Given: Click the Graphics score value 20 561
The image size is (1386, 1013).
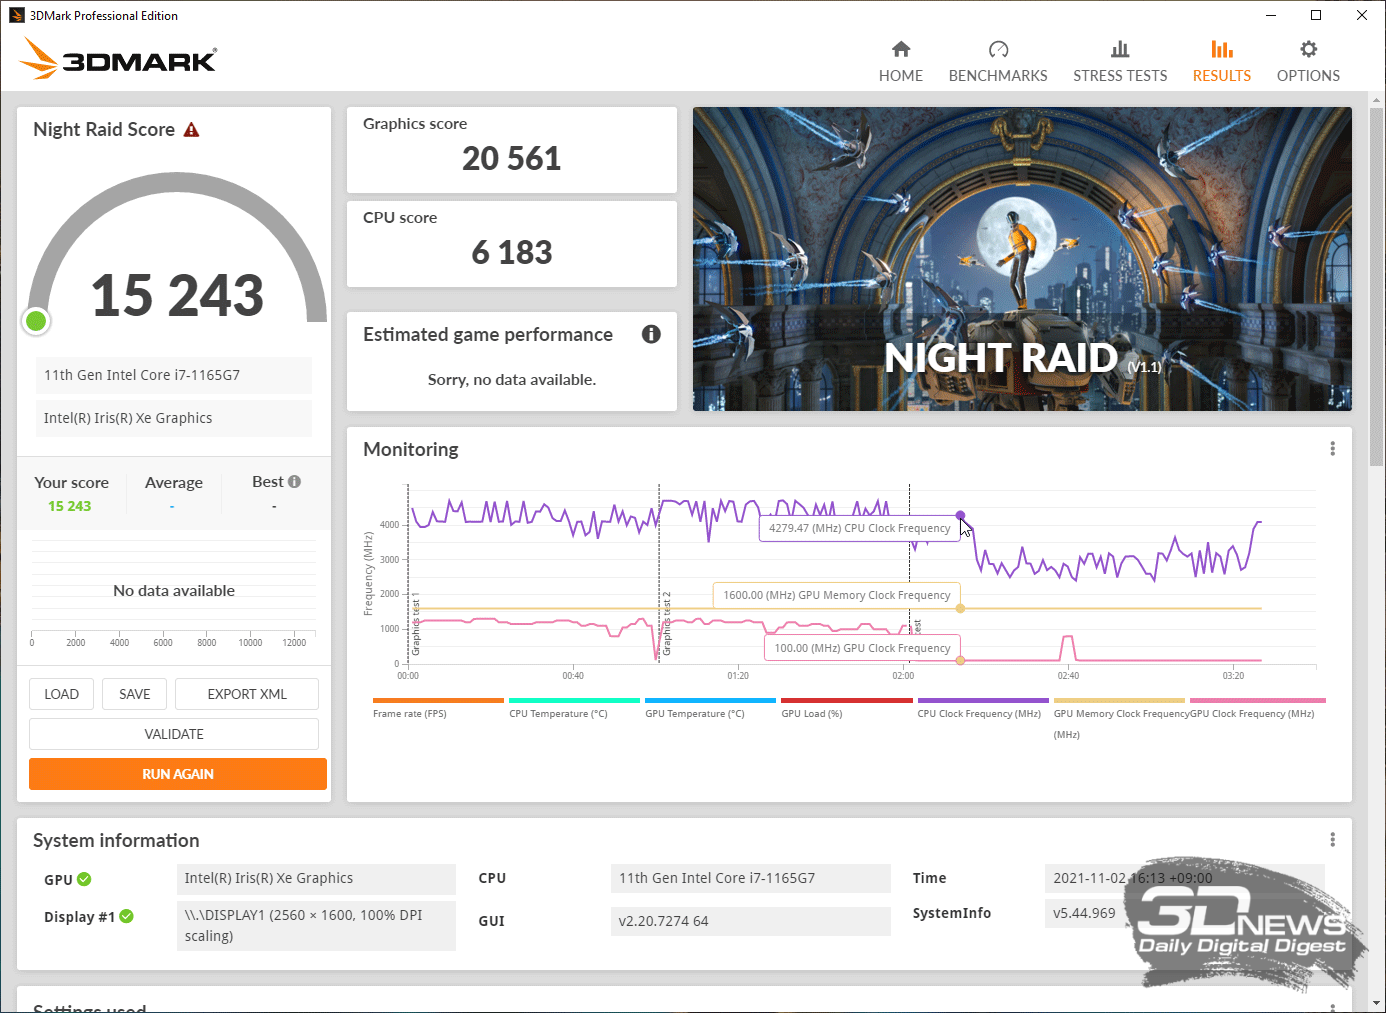Looking at the screenshot, I should click(x=511, y=159).
